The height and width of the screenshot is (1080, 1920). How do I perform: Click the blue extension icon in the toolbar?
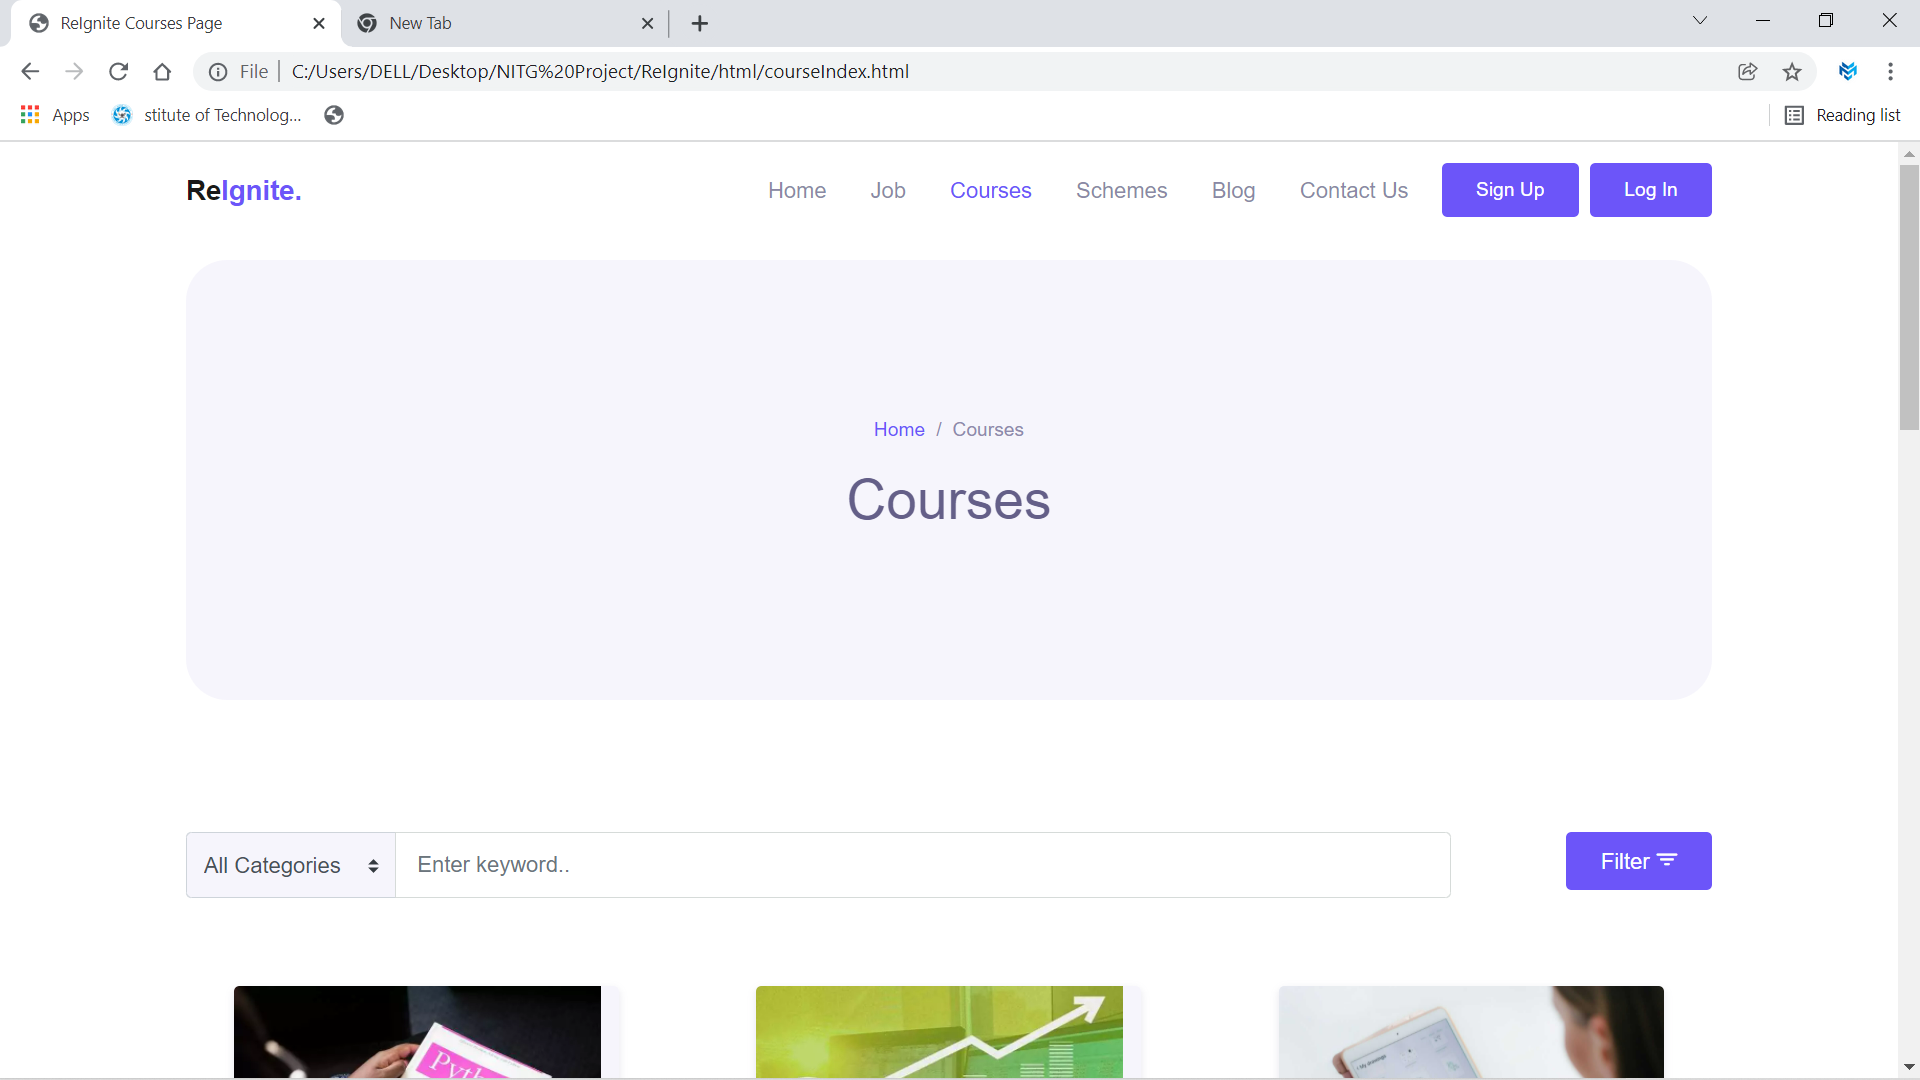pos(1848,72)
